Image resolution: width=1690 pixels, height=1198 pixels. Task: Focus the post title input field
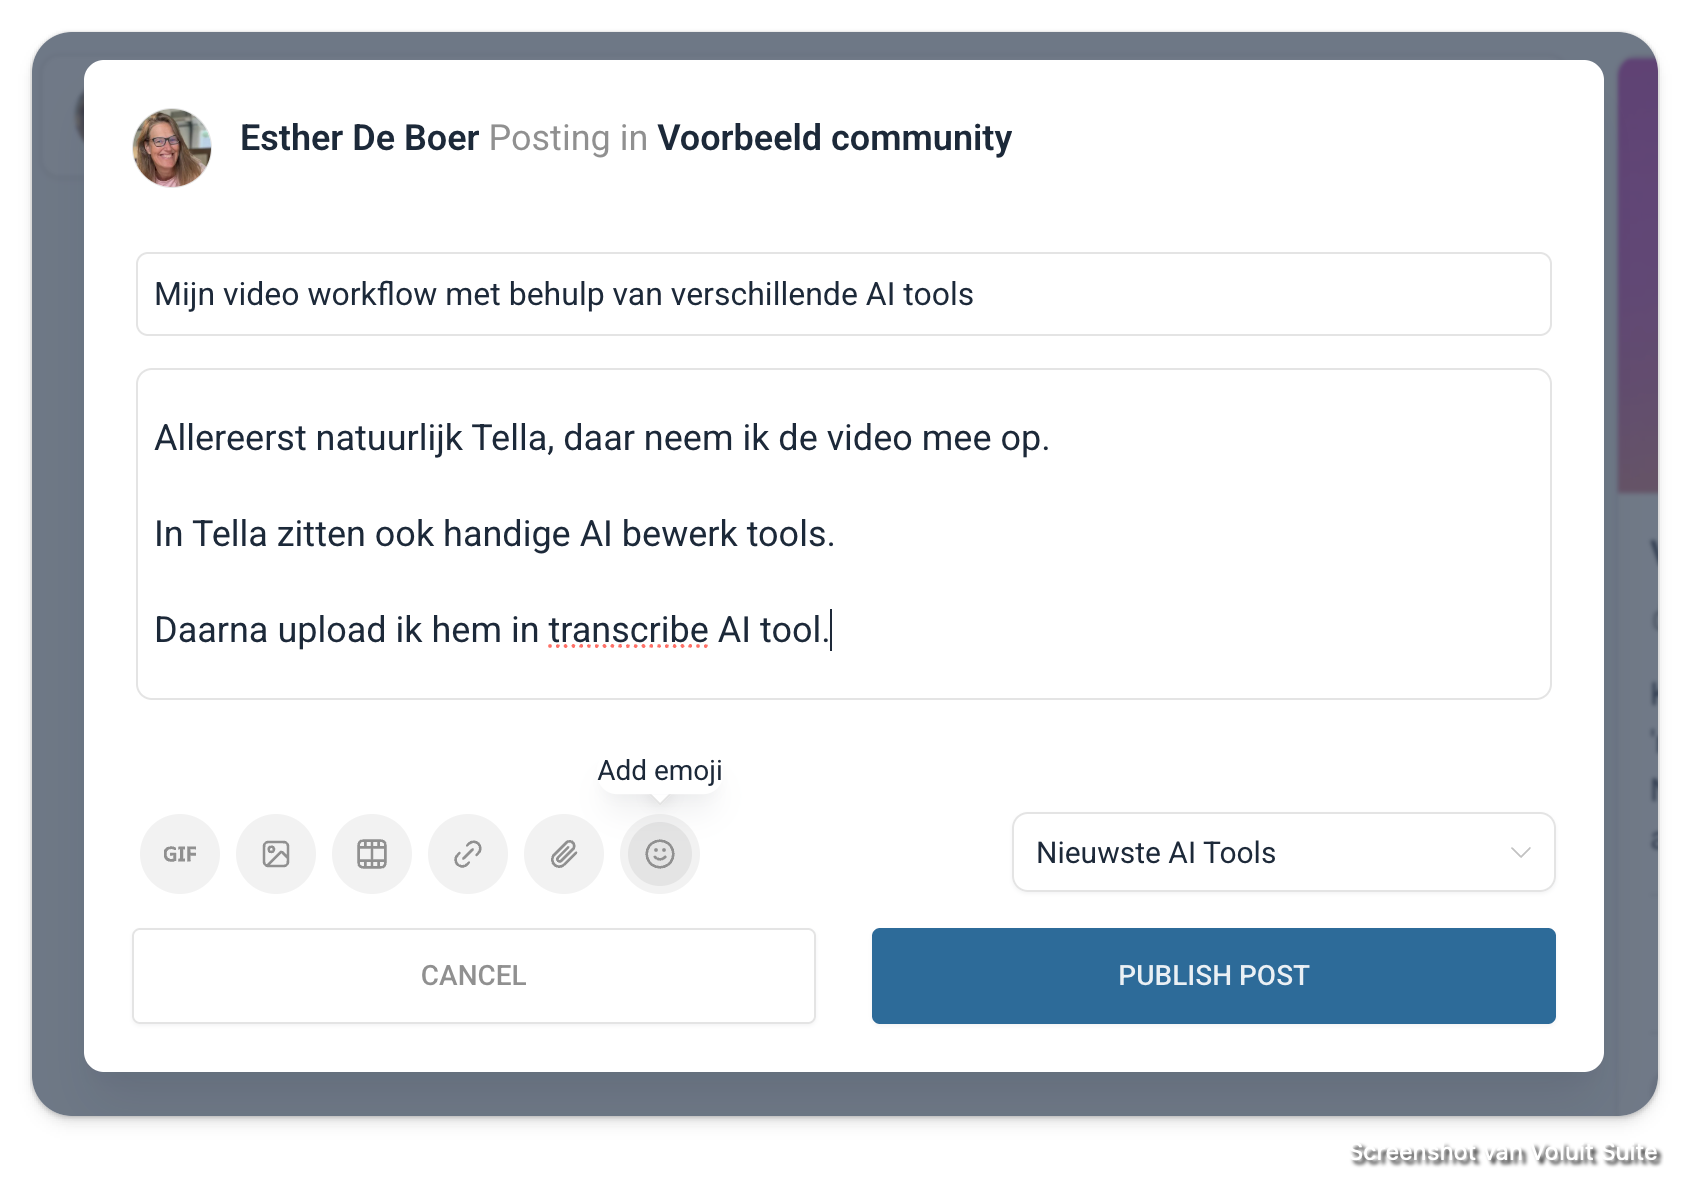coord(844,294)
